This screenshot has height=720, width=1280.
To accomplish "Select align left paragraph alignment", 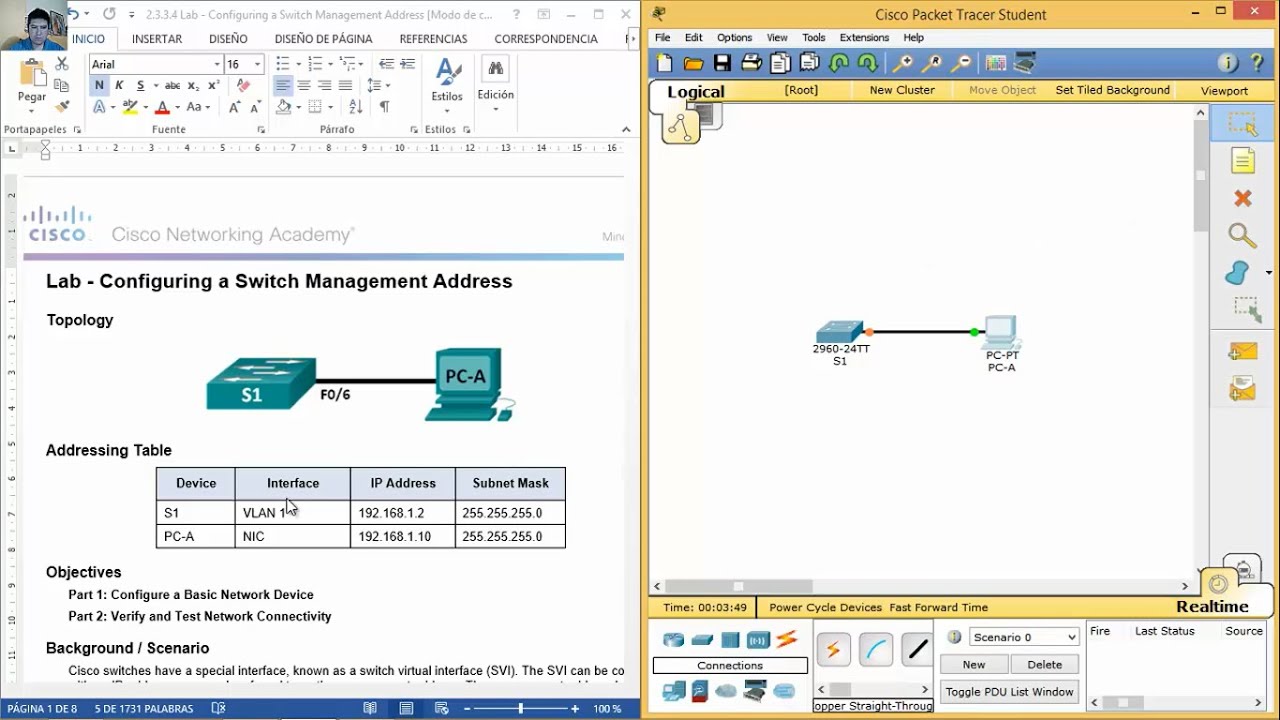I will click(283, 86).
